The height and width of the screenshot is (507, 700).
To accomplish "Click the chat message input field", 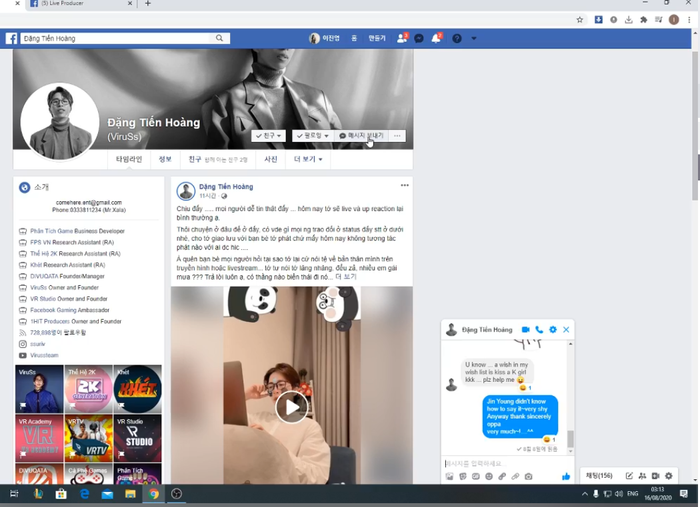I will [500, 463].
